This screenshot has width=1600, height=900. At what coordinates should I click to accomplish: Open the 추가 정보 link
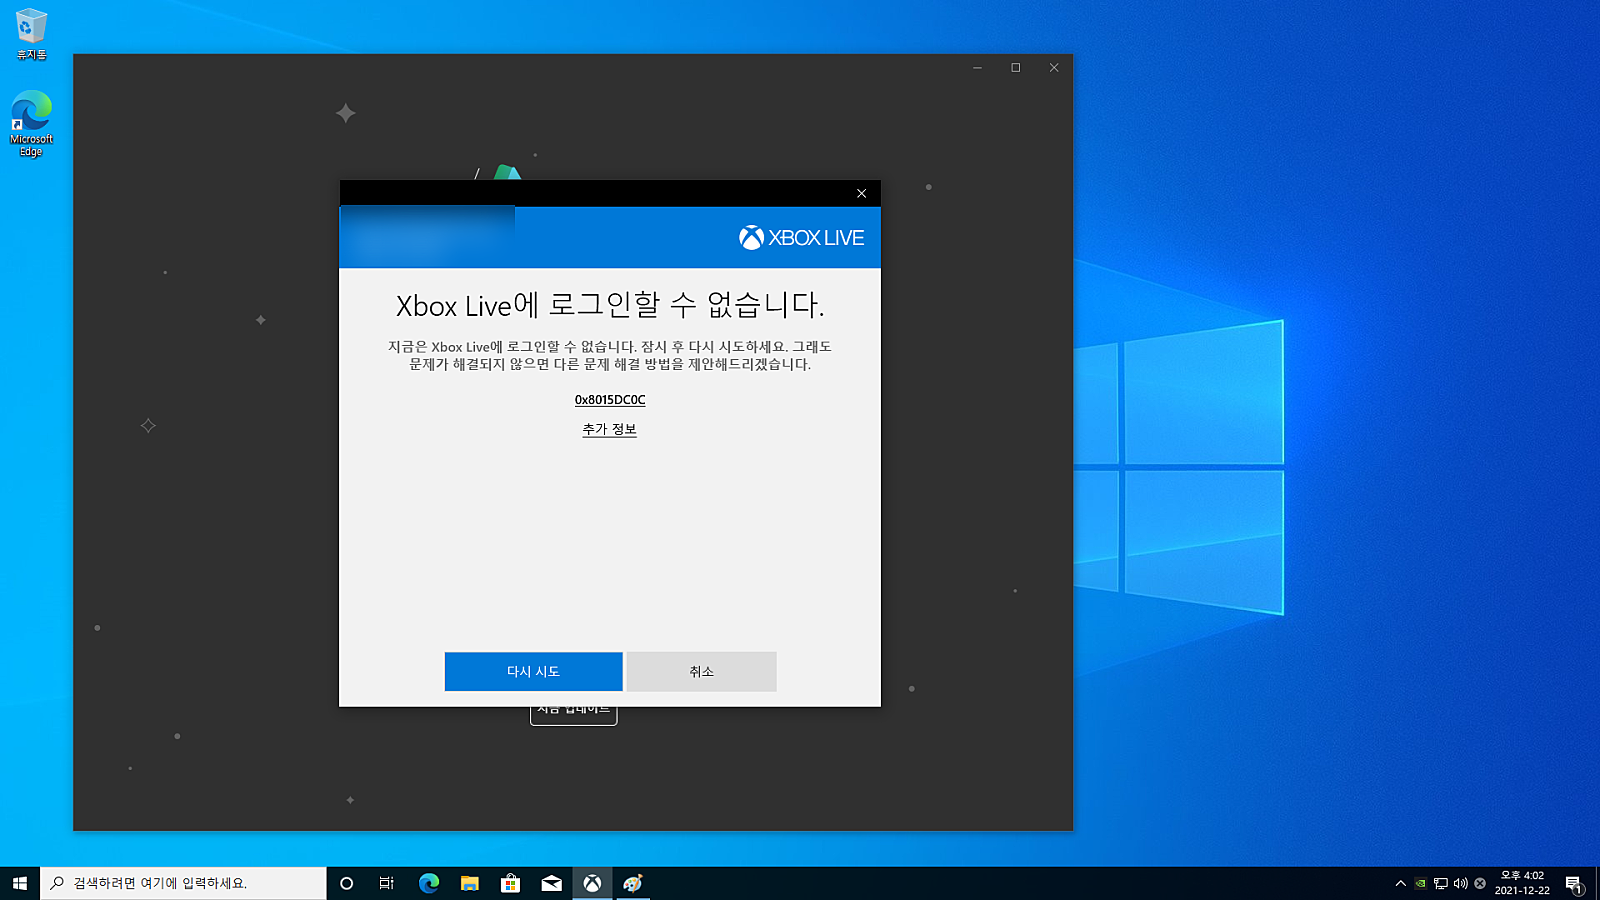click(x=610, y=429)
